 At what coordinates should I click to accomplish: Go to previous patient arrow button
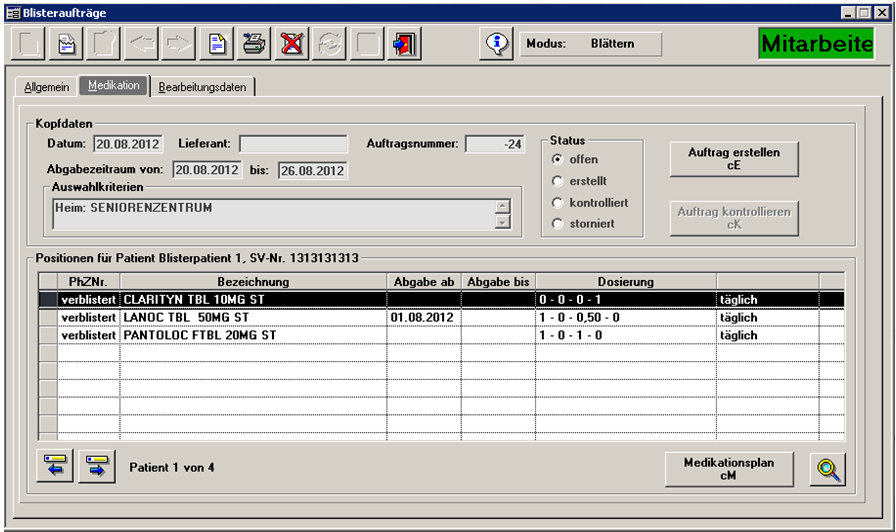click(57, 466)
